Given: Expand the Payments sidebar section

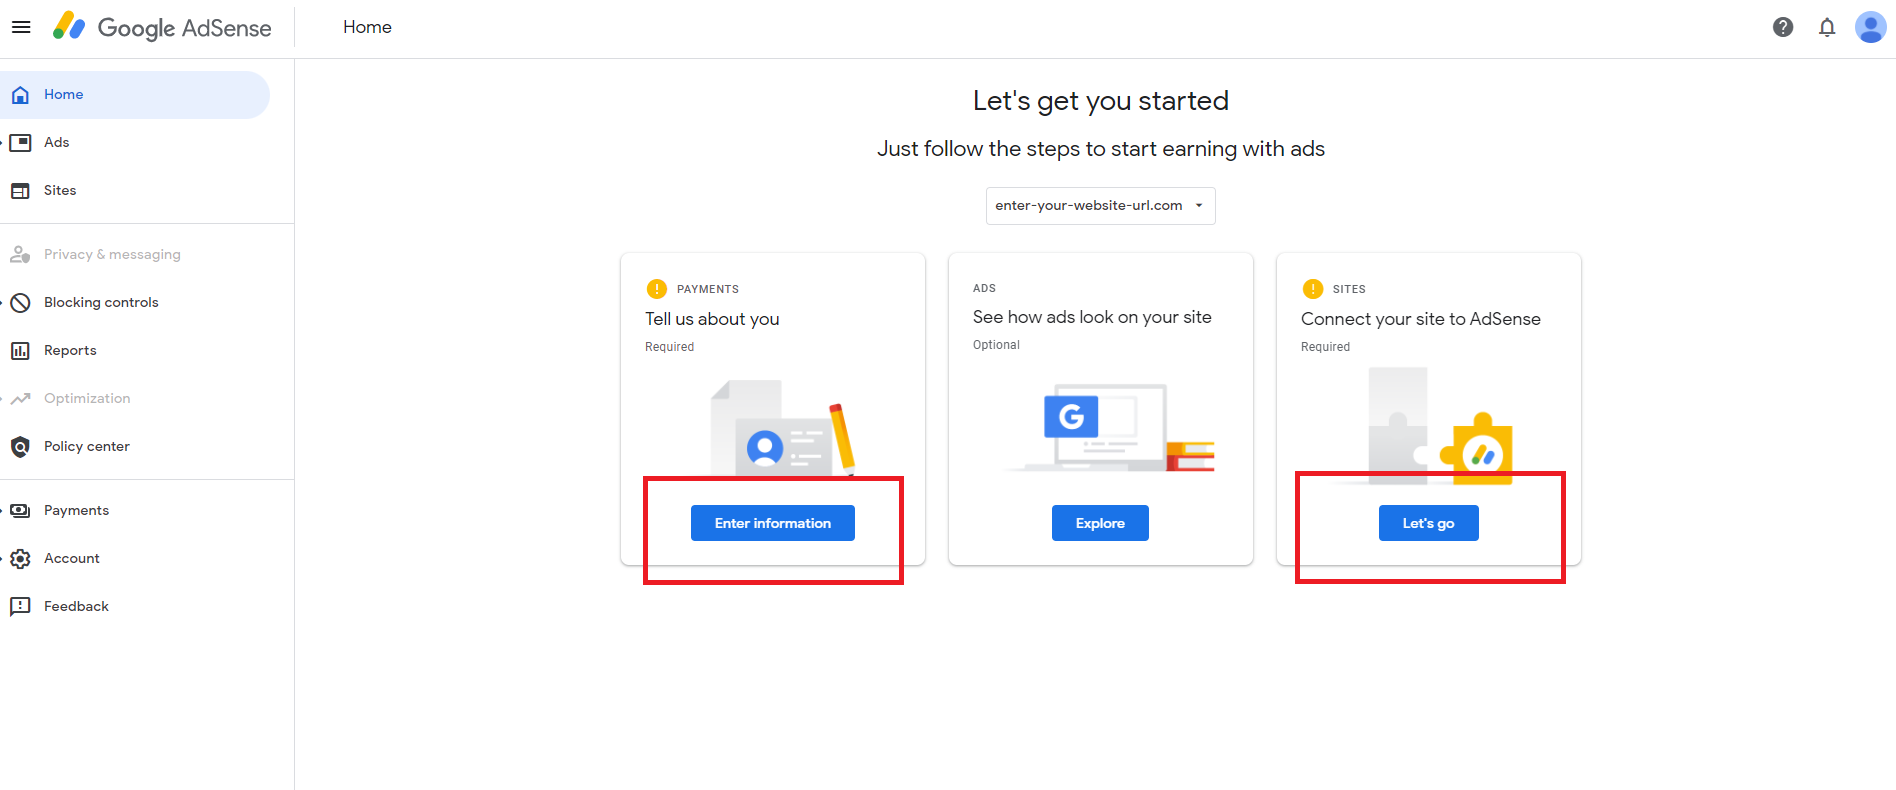Looking at the screenshot, I should click(135, 511).
